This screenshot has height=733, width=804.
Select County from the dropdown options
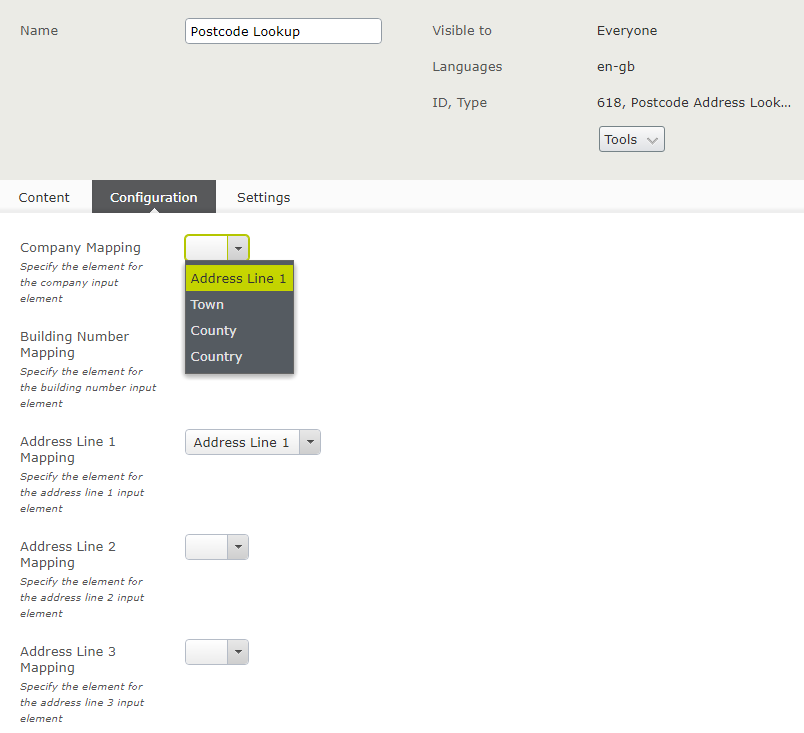(x=214, y=331)
